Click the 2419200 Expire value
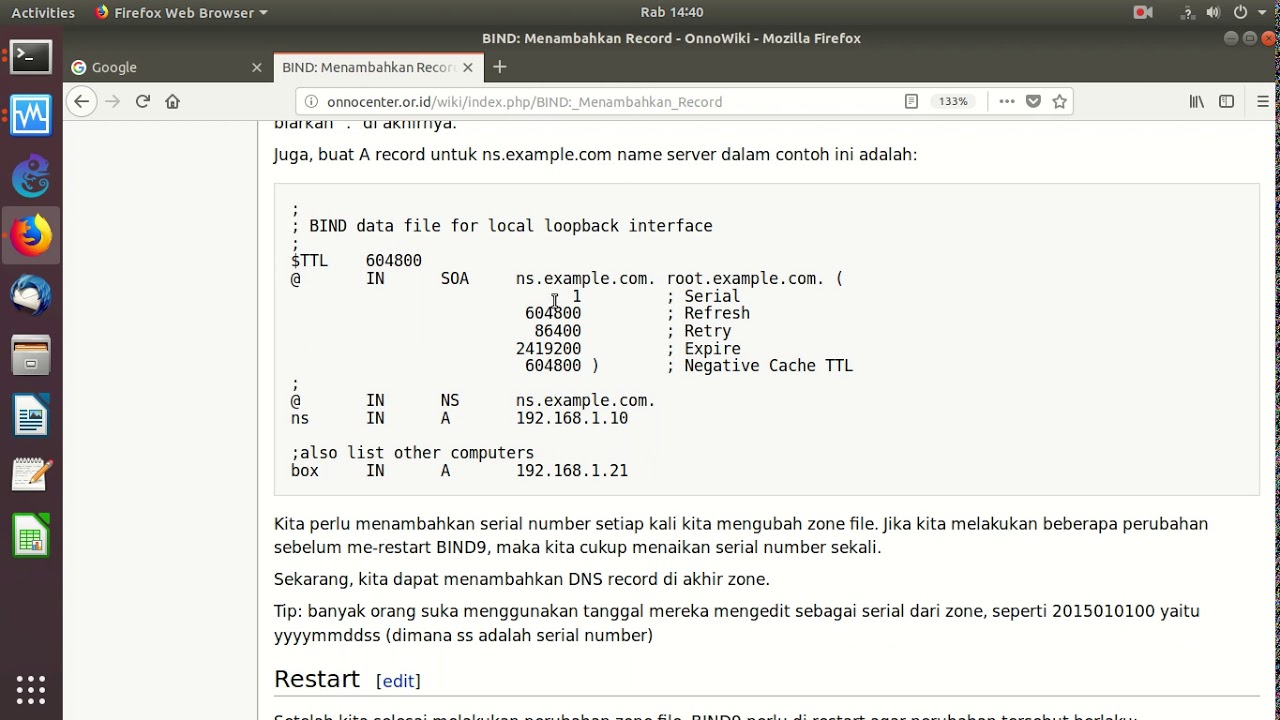1280x720 pixels. coord(548,349)
